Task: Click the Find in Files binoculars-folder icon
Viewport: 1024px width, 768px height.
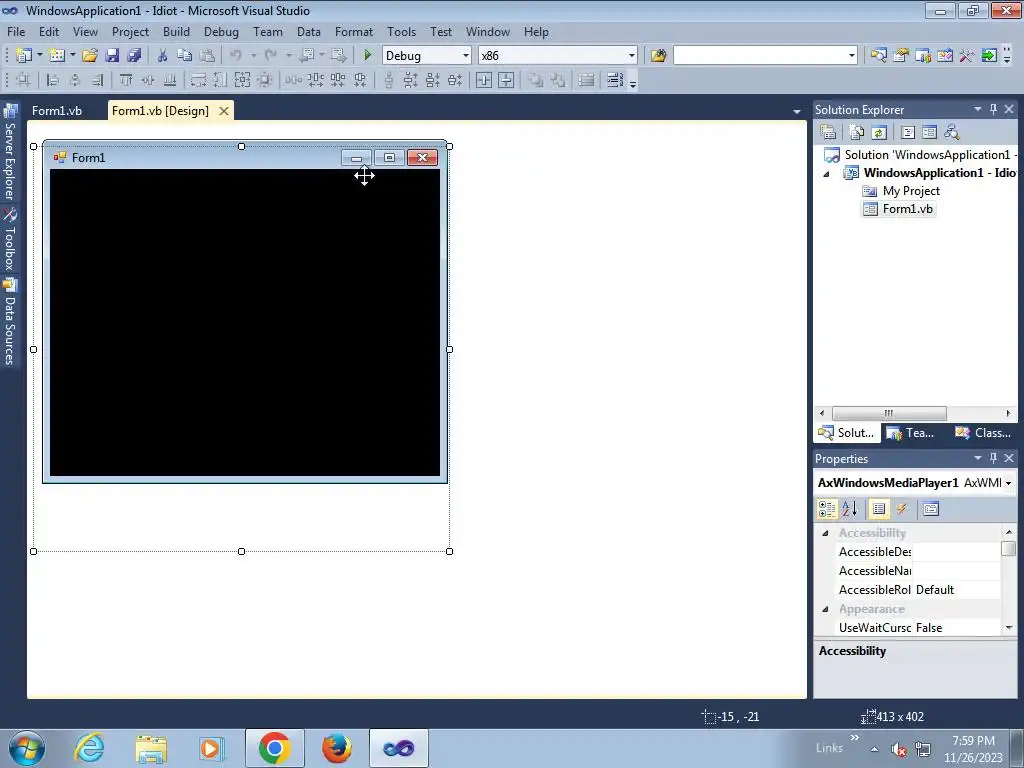Action: tap(658, 56)
